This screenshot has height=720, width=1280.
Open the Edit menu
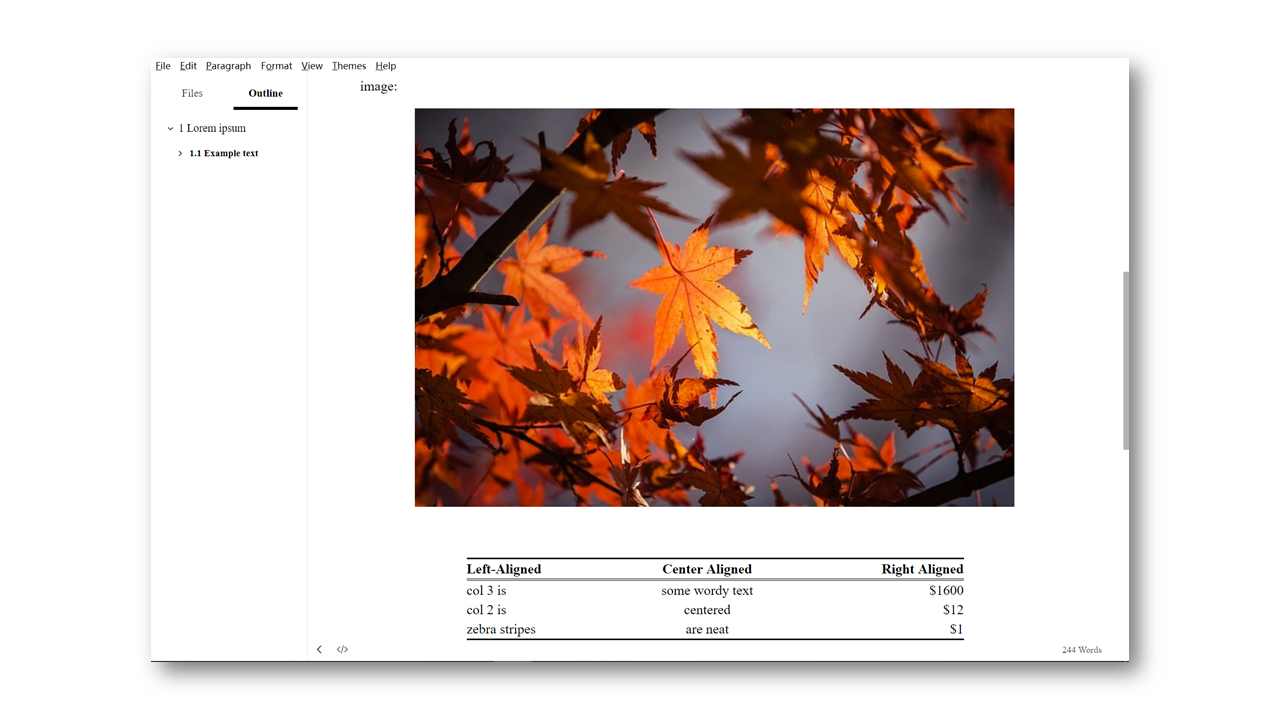188,66
